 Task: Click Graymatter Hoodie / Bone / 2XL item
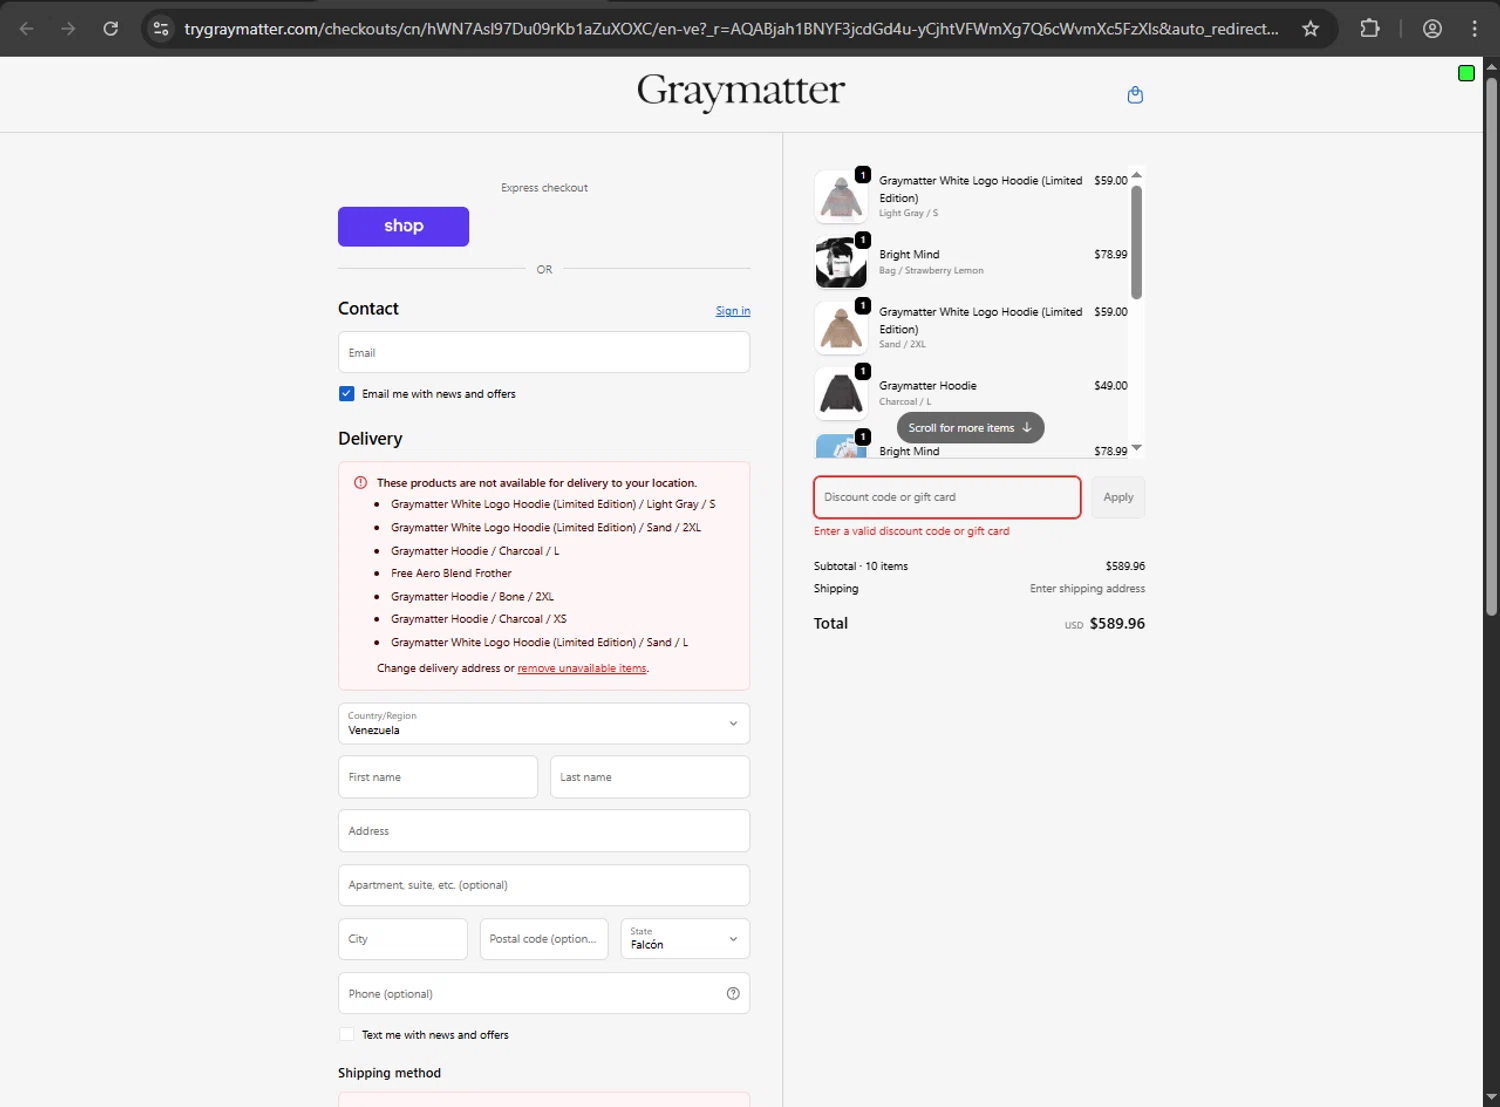click(x=472, y=596)
